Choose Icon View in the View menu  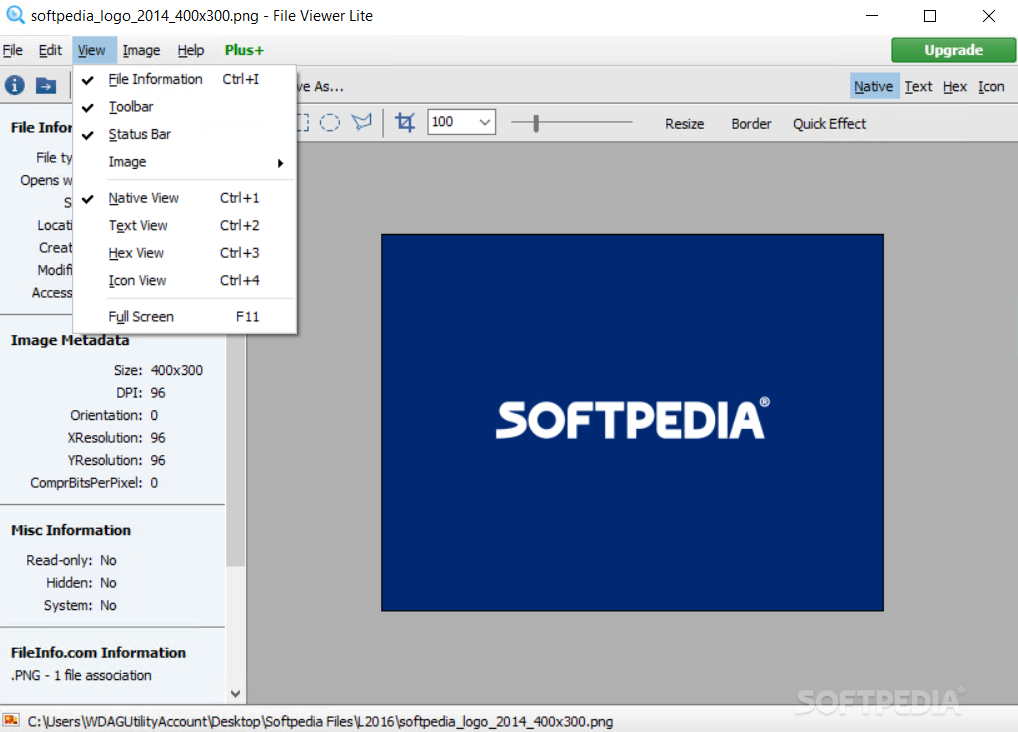(184, 281)
